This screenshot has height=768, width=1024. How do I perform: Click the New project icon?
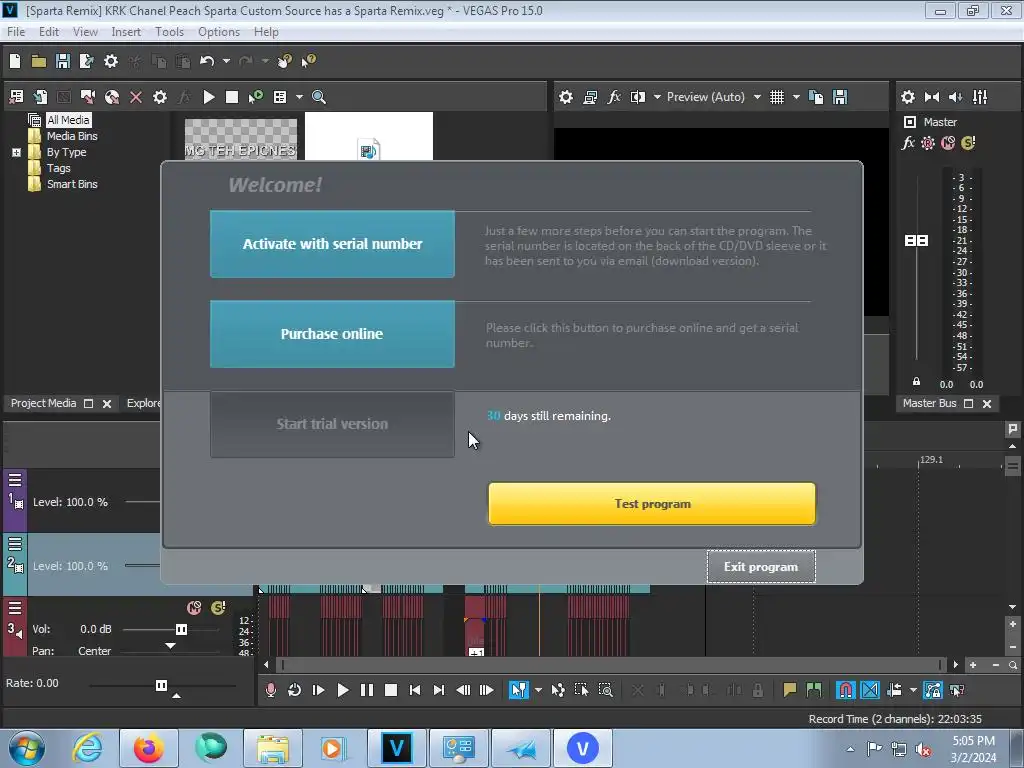[x=15, y=61]
